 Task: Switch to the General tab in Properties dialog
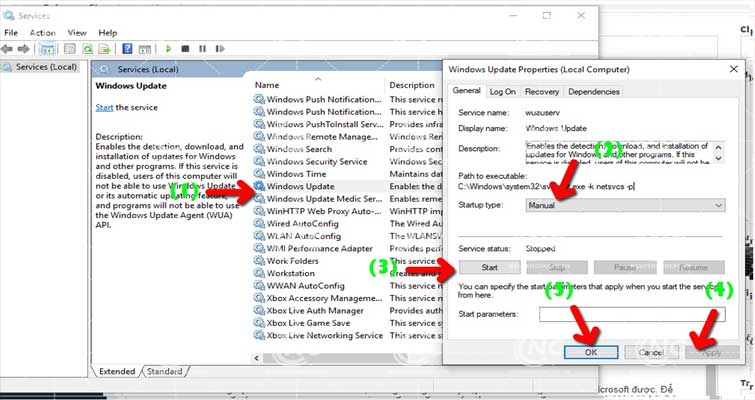pyautogui.click(x=467, y=90)
